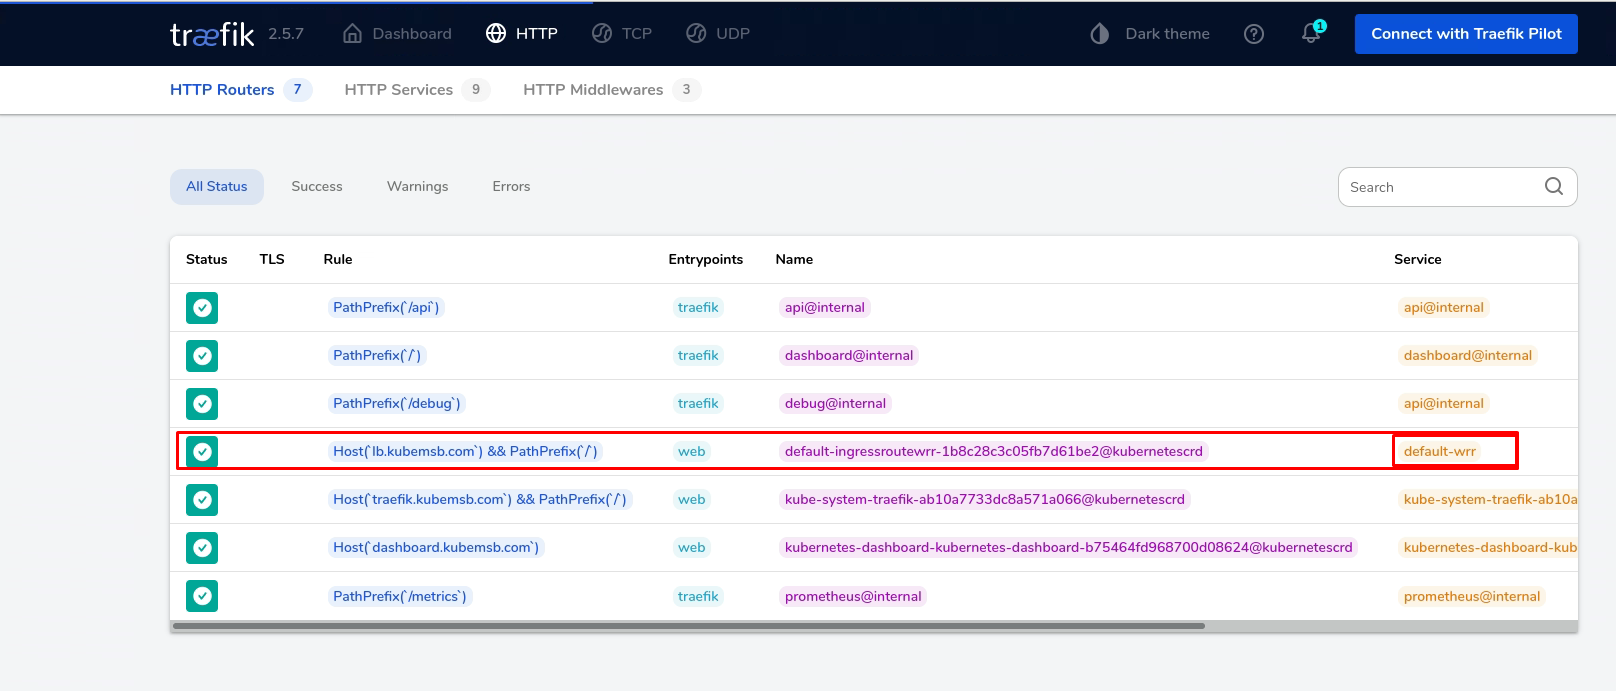Switch to the HTTP Services tab
This screenshot has width=1616, height=691.
tap(398, 90)
